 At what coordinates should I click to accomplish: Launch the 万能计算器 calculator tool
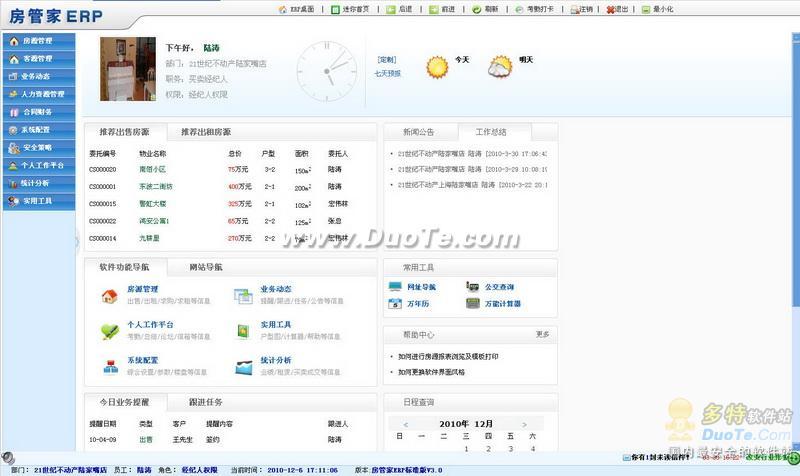(473, 304)
